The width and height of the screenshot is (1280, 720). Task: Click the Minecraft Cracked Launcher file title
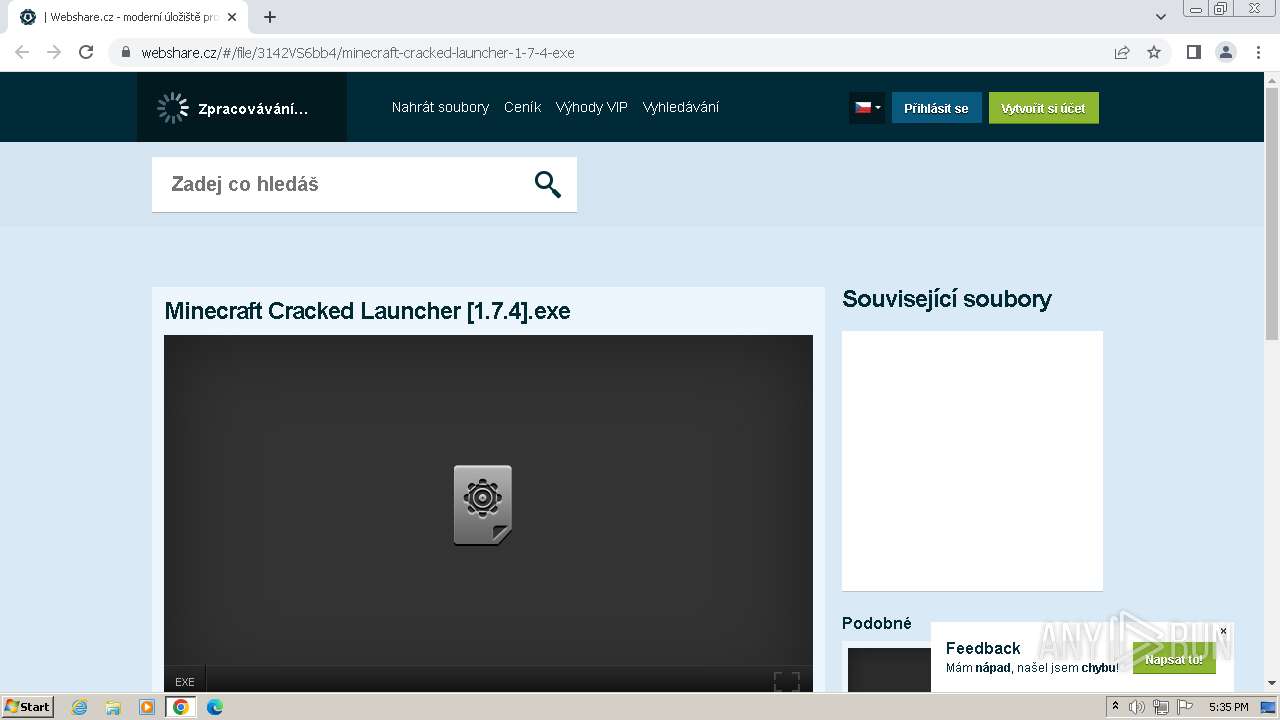coord(367,311)
